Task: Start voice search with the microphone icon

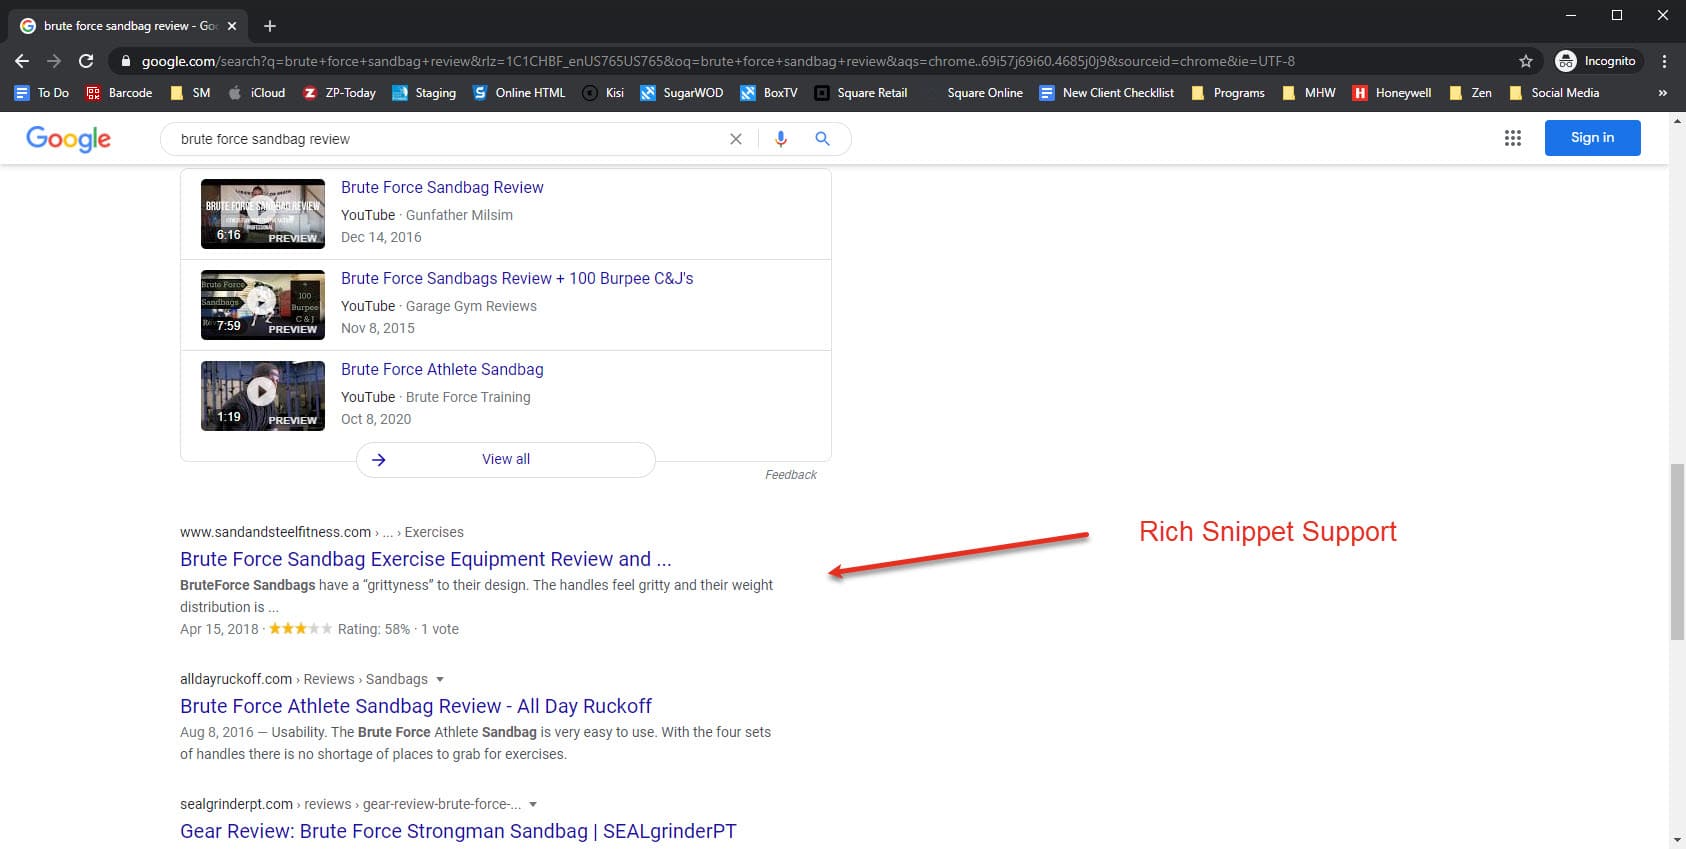Action: [x=781, y=139]
